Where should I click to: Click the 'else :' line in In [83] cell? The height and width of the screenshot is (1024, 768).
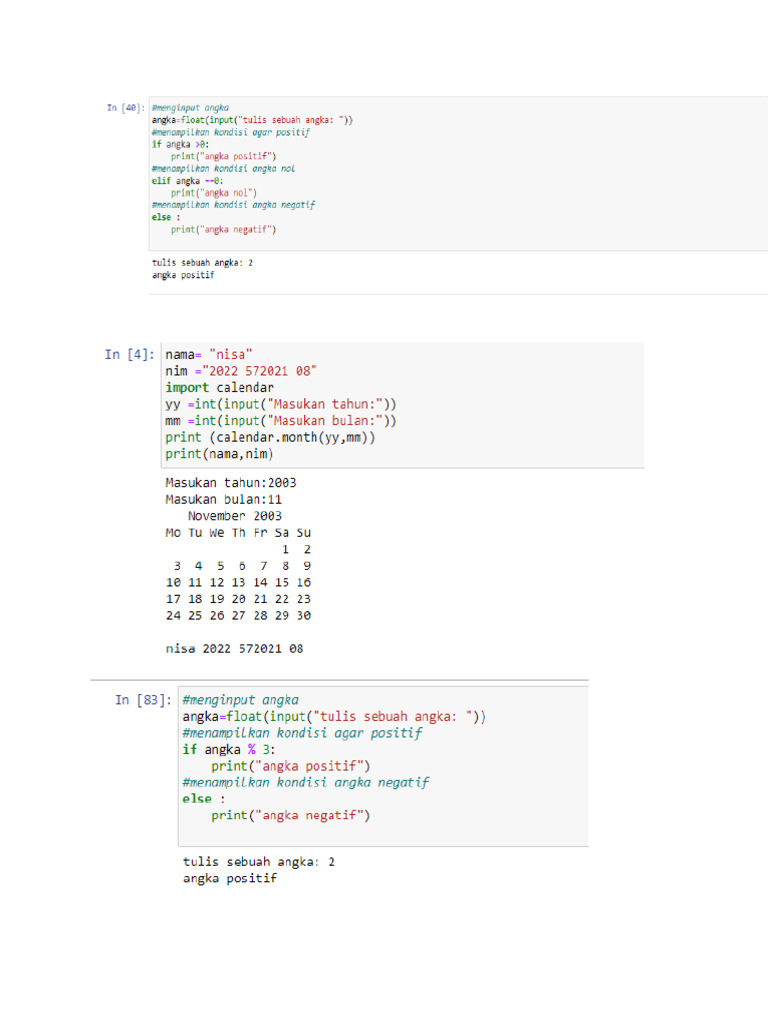pyautogui.click(x=204, y=799)
